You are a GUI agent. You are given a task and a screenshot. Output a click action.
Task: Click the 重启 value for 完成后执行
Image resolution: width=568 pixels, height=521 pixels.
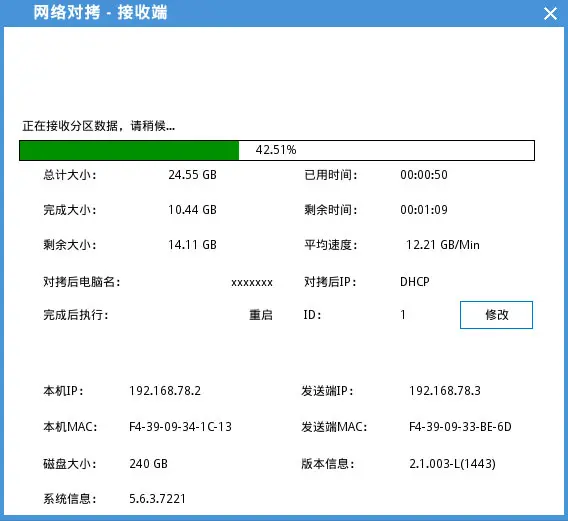coord(261,315)
